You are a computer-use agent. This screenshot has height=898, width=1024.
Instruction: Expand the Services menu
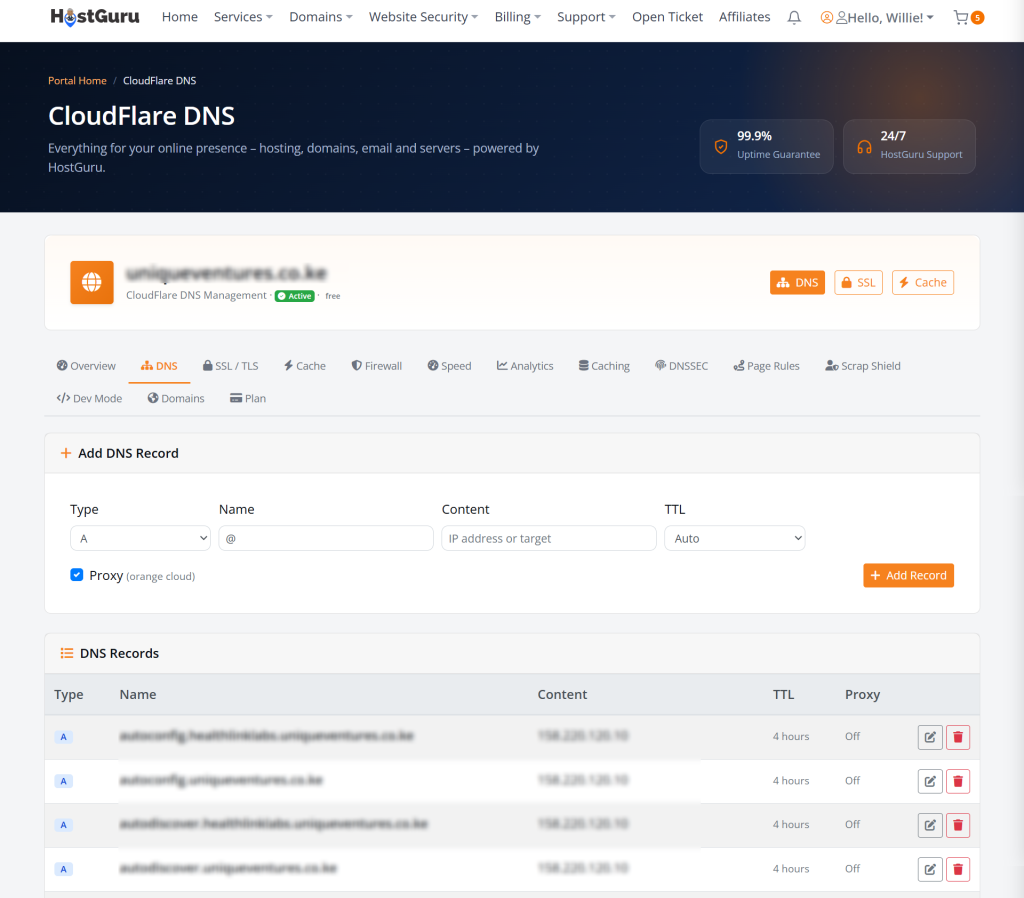coord(243,17)
